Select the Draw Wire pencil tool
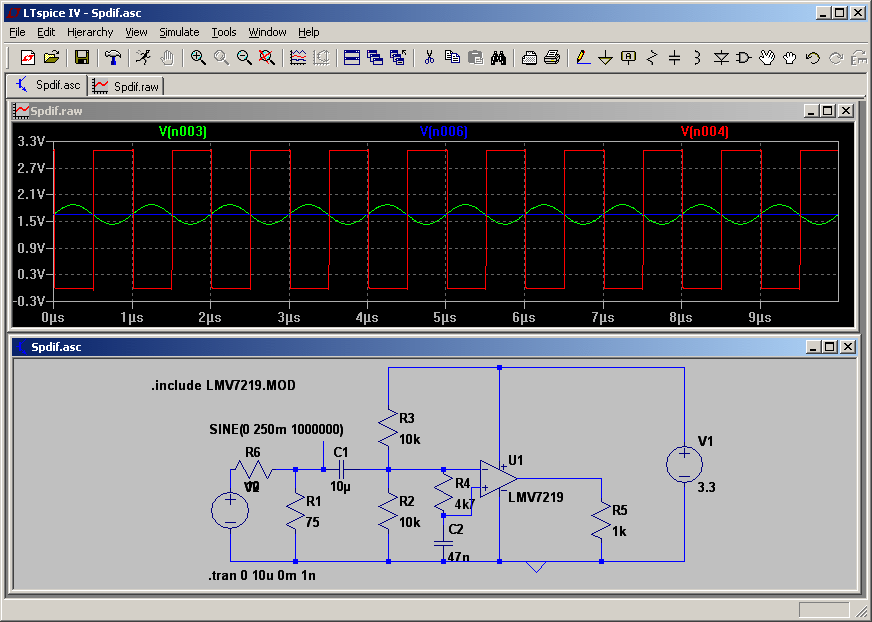The width and height of the screenshot is (872, 622). (x=583, y=57)
